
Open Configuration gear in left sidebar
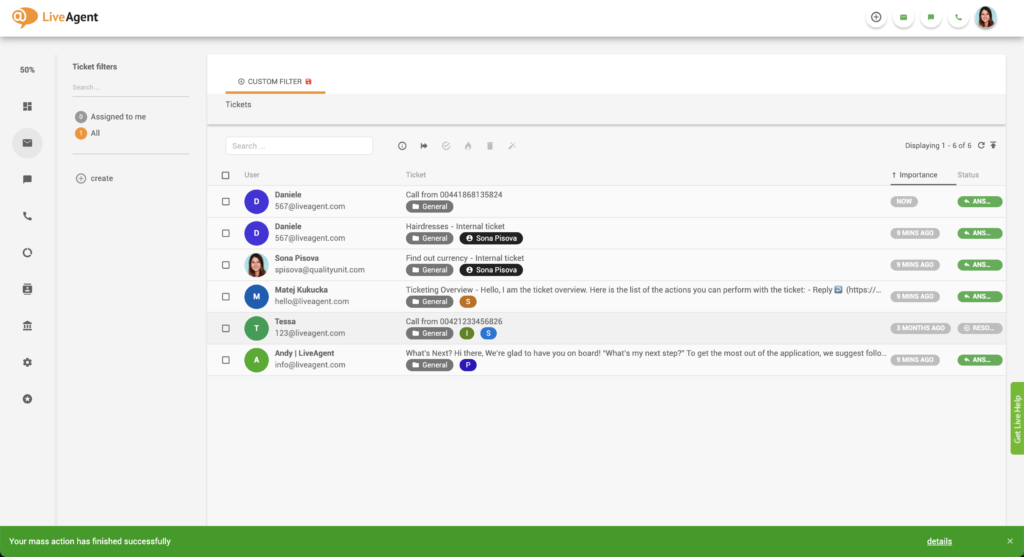[27, 362]
